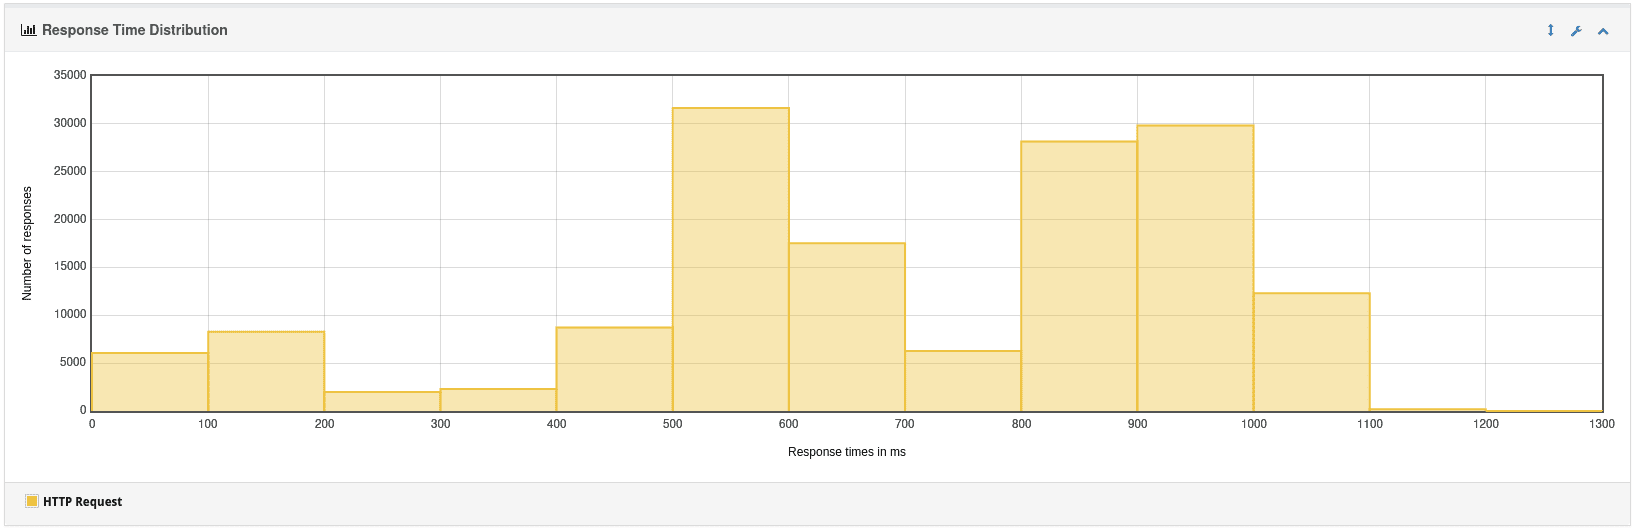Screen dimensions: 1639x529
Task: Select the 1000-1100 ms histogram bar
Action: [x=1311, y=352]
